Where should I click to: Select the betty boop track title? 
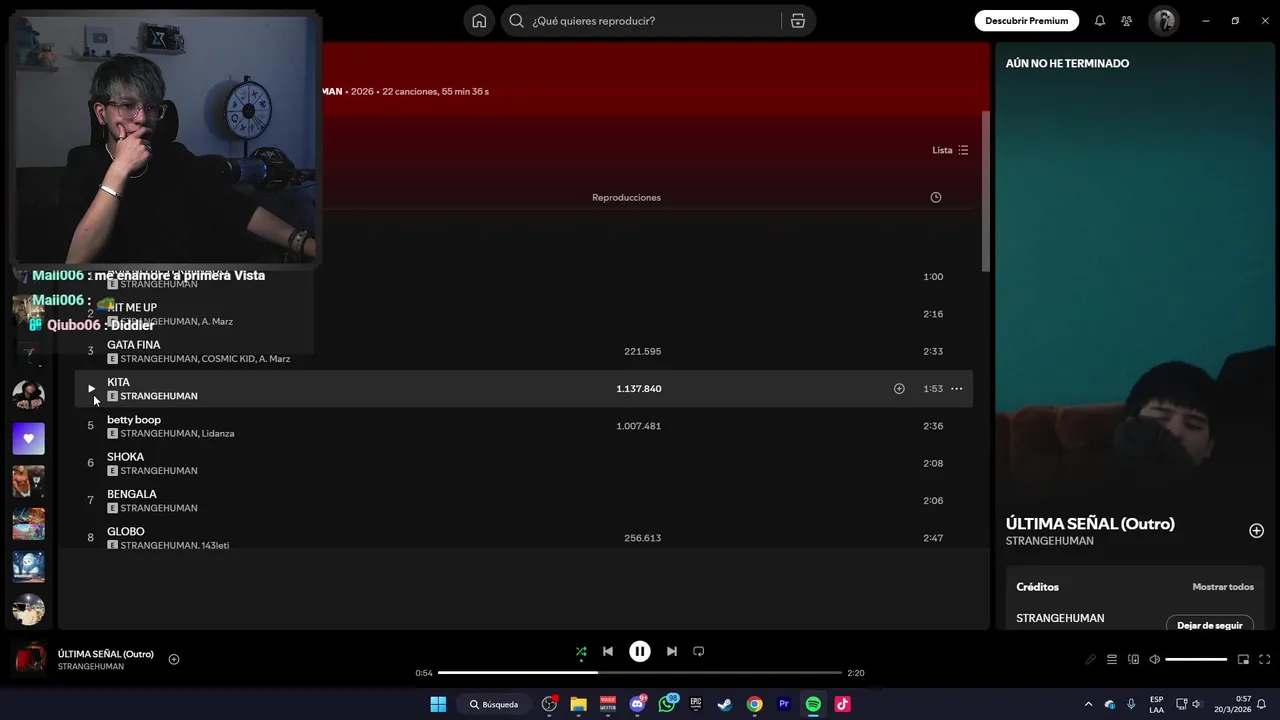134,419
